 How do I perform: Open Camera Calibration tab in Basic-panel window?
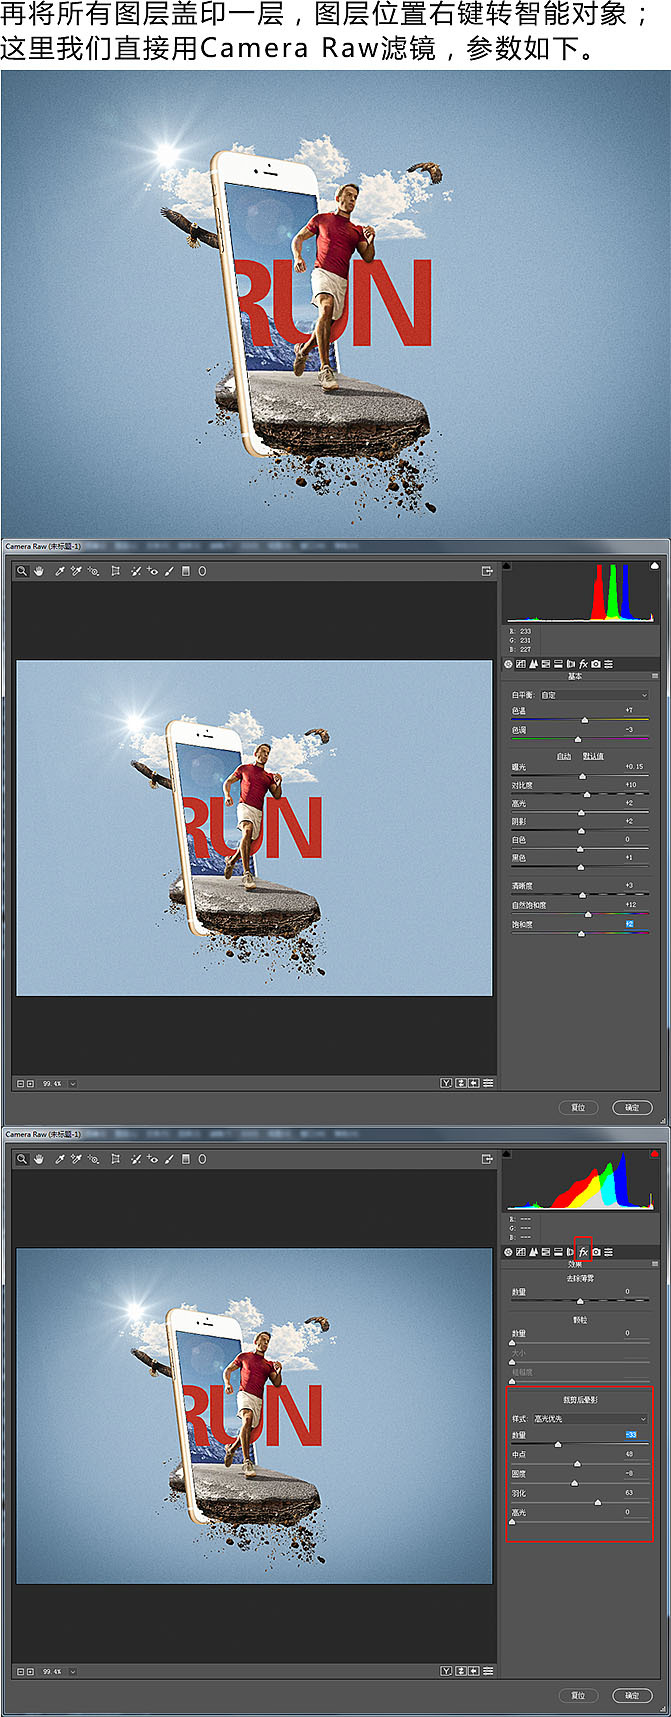pyautogui.click(x=596, y=664)
